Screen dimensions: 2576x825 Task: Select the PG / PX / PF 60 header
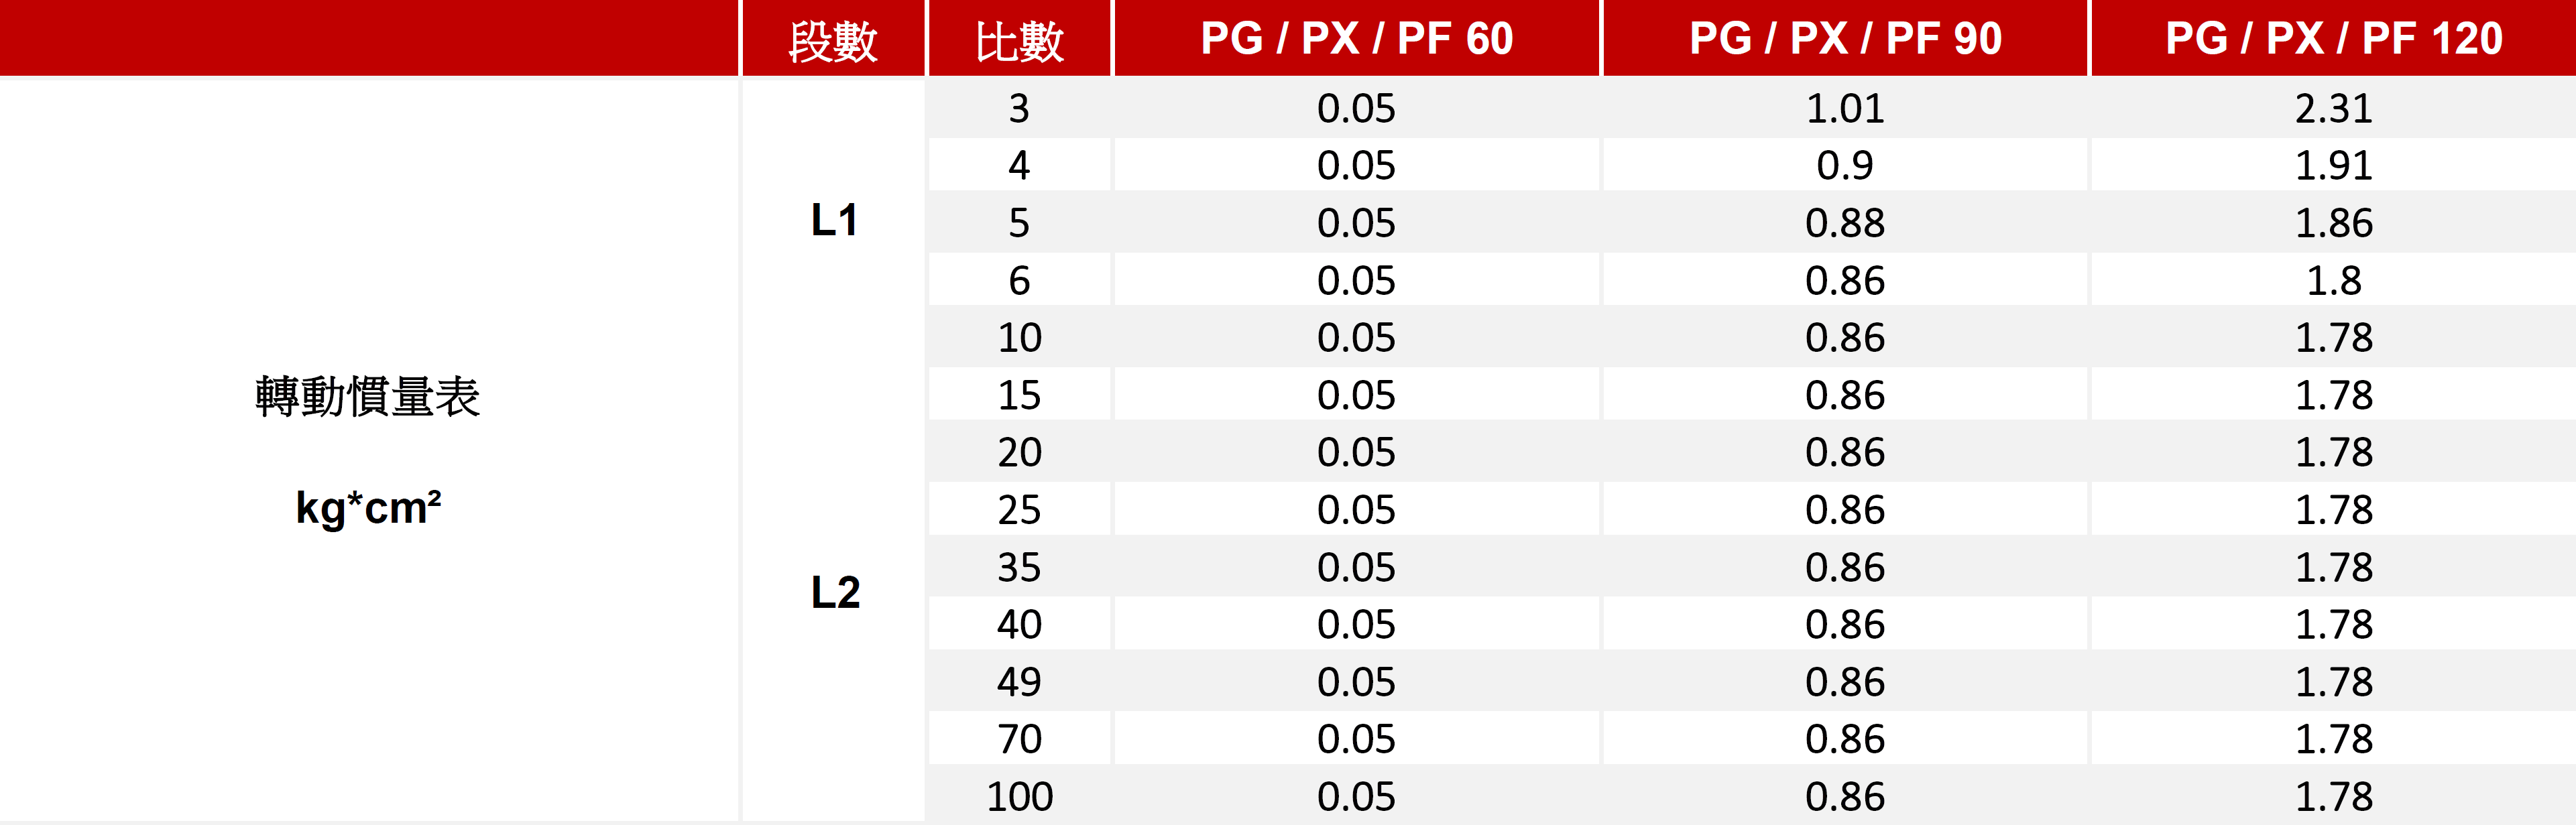coord(1356,39)
